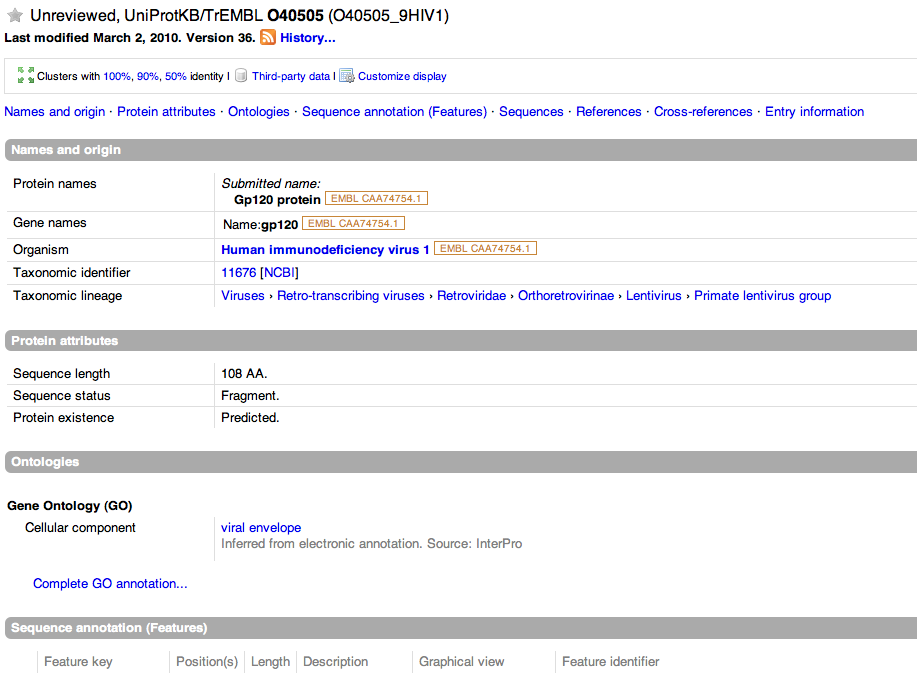Click the favorite star icon beside the entry title

pyautogui.click(x=15, y=16)
